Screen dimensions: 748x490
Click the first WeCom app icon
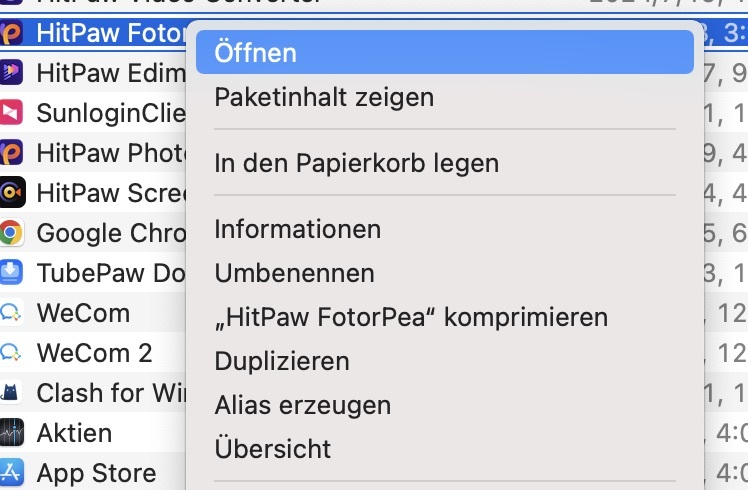point(11,313)
